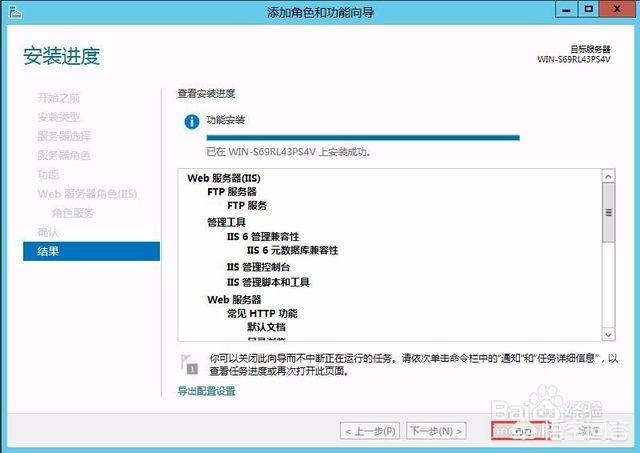Close the wizard with the red X
The width and height of the screenshot is (640, 453).
coord(620,11)
